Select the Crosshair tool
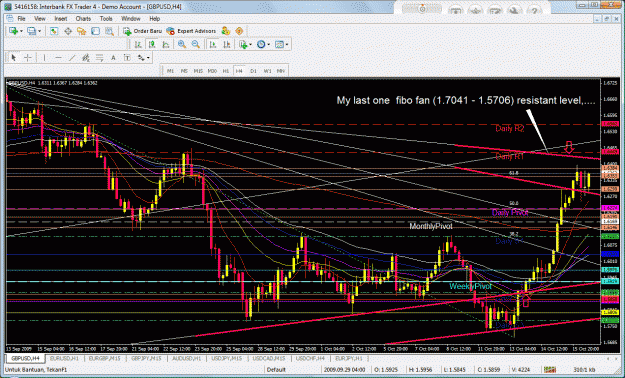The image size is (625, 378). coord(28,58)
